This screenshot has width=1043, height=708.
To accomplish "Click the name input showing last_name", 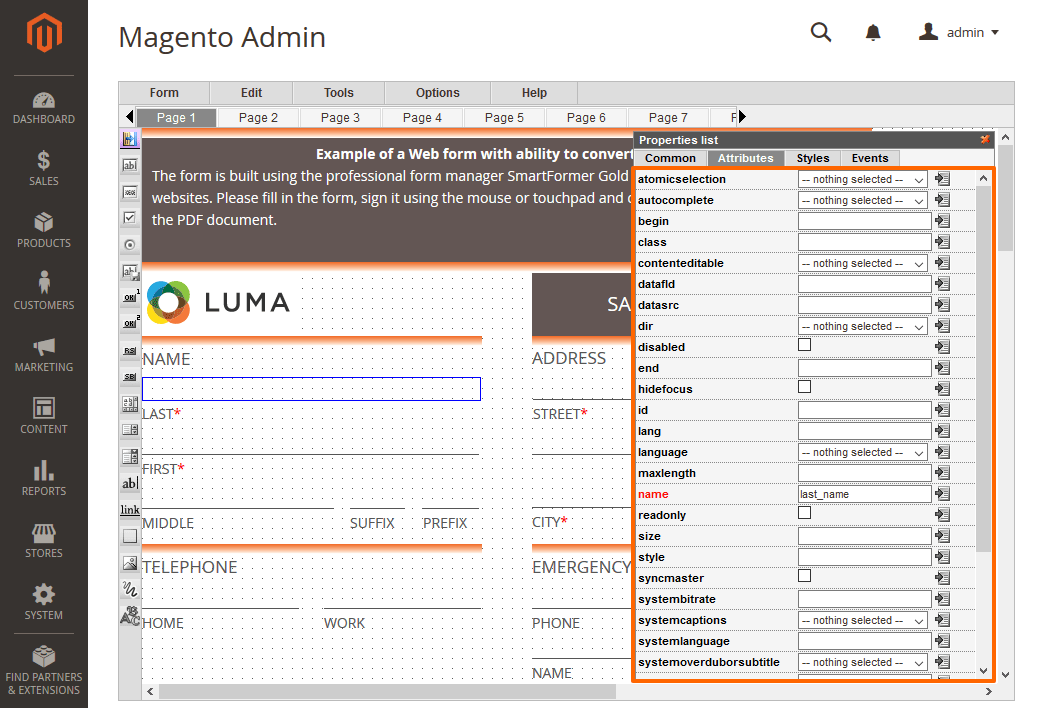I will (x=862, y=493).
